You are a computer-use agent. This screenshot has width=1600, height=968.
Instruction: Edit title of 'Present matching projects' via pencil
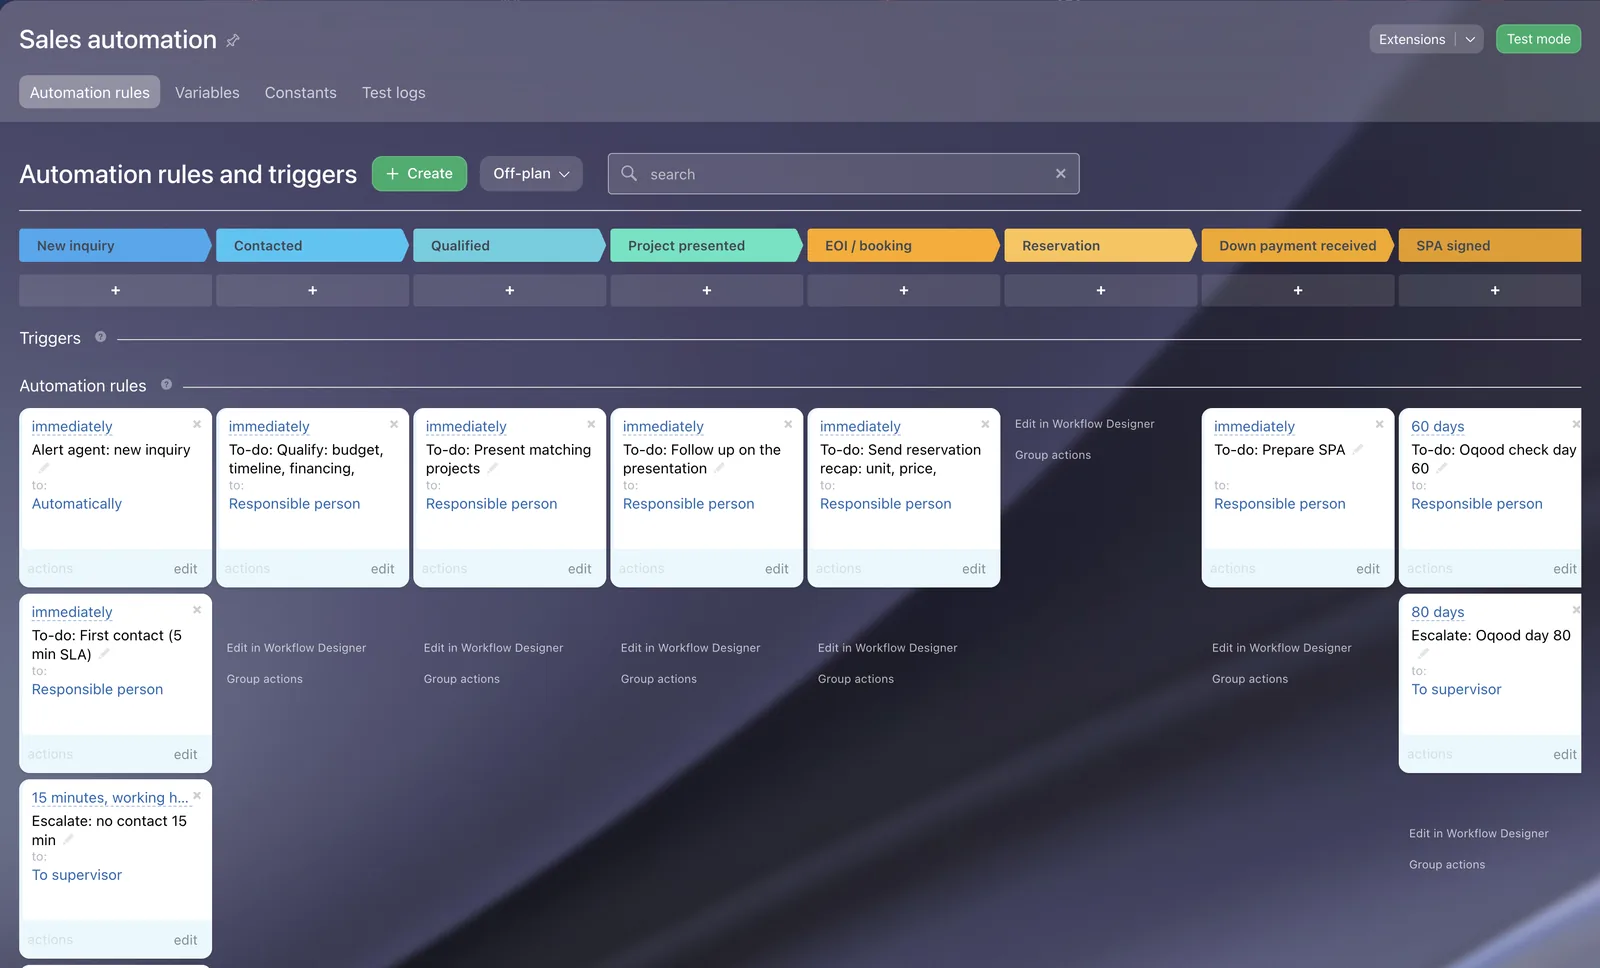[493, 468]
